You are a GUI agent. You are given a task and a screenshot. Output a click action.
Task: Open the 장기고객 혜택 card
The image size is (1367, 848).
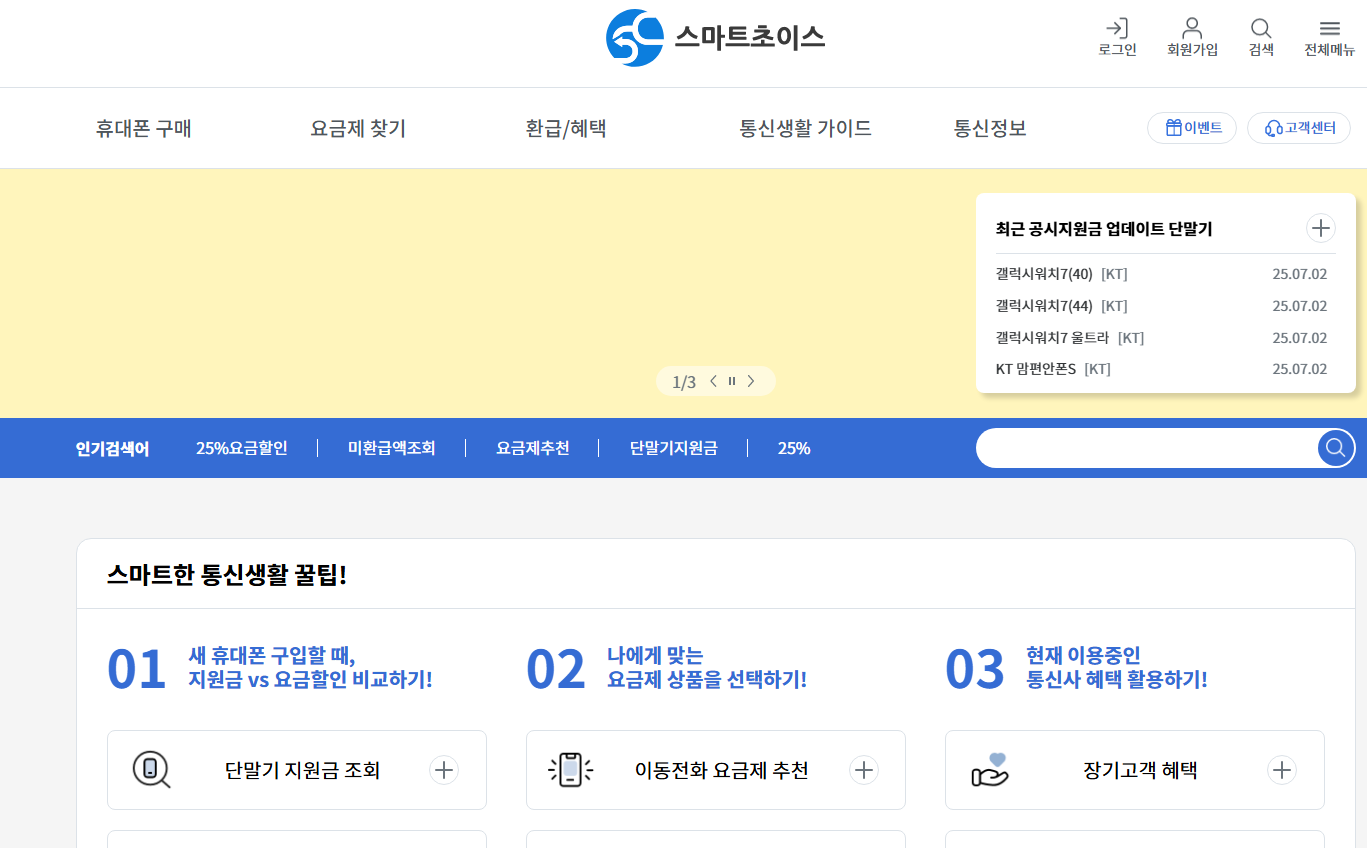tap(1135, 770)
